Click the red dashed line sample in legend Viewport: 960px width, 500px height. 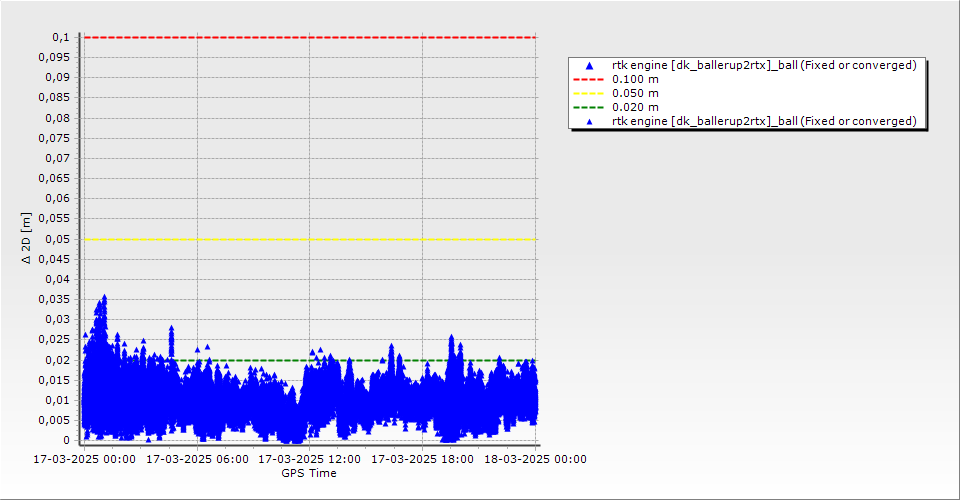[x=589, y=79]
